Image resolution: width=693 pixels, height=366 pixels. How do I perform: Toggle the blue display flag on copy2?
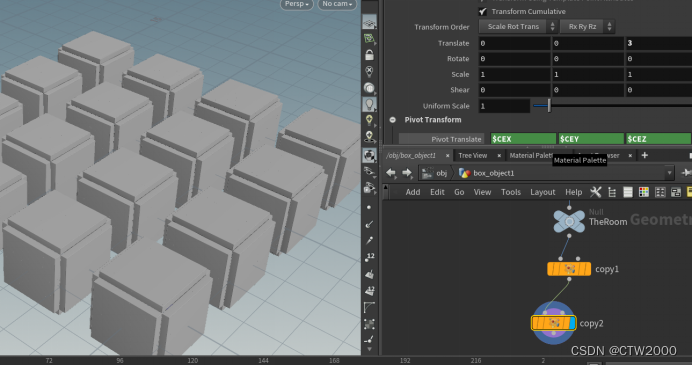click(573, 323)
